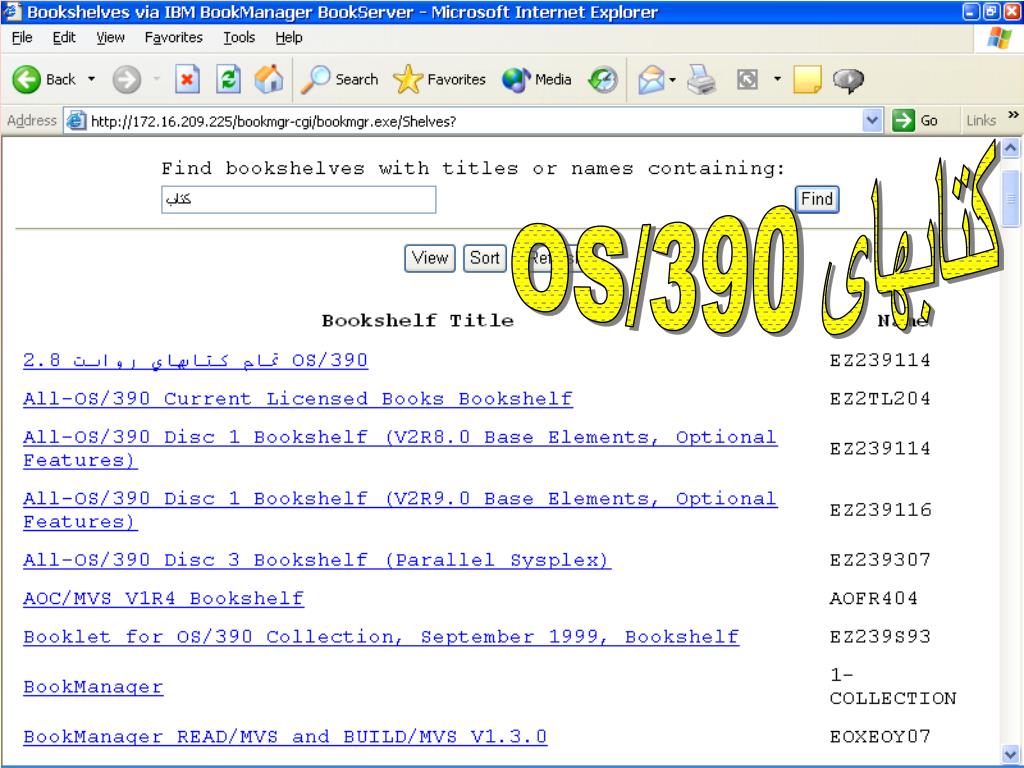Image resolution: width=1024 pixels, height=768 pixels.
Task: Open the BookManager link
Action: [93, 687]
